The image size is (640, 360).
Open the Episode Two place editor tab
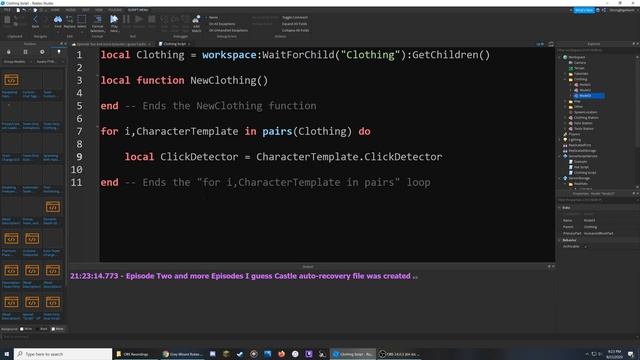coord(111,44)
